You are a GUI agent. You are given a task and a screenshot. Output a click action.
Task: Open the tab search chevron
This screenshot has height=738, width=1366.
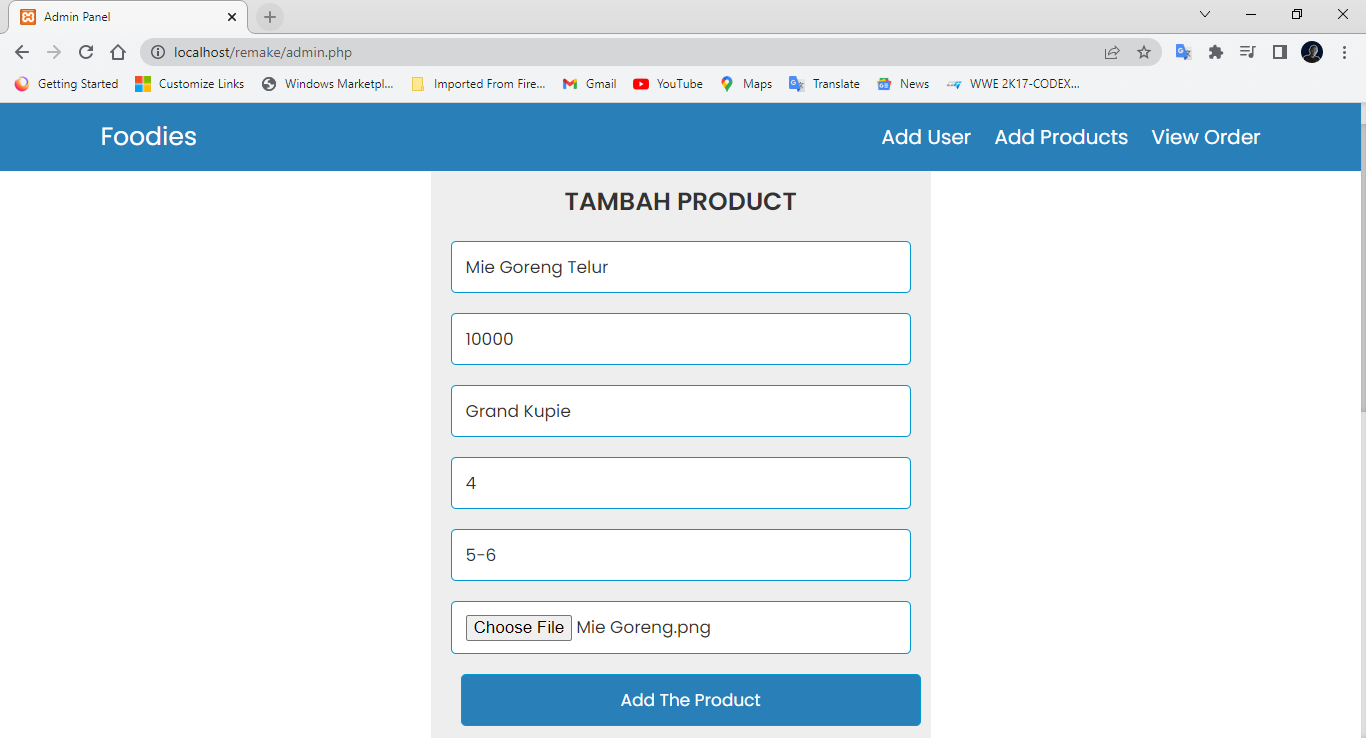1205,14
